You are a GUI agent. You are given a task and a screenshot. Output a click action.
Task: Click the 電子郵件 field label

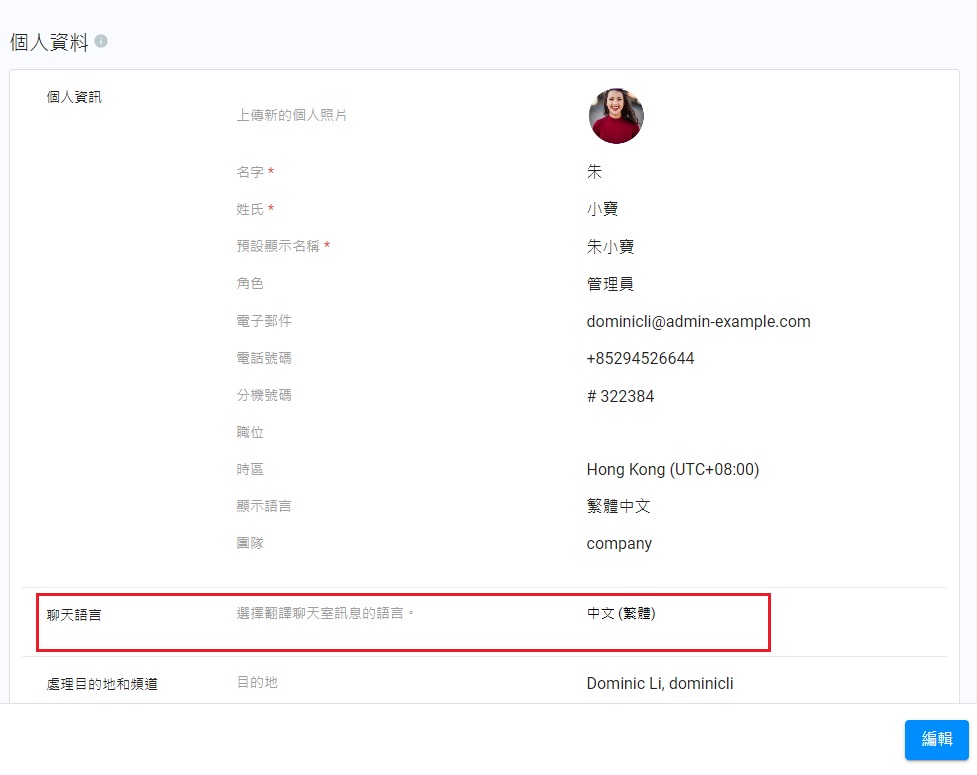(x=264, y=321)
